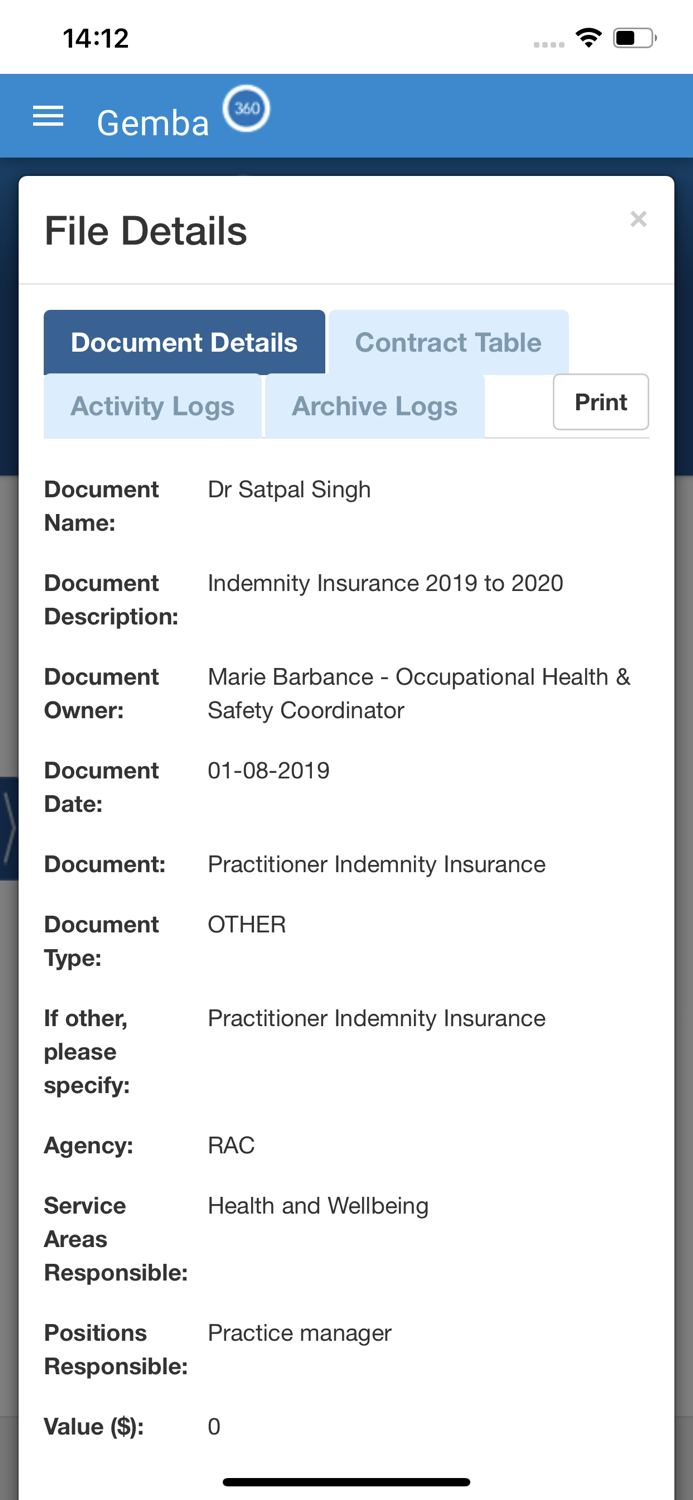The image size is (693, 1500).
Task: Select the document name Dr Satpal Singh
Action: click(x=289, y=489)
